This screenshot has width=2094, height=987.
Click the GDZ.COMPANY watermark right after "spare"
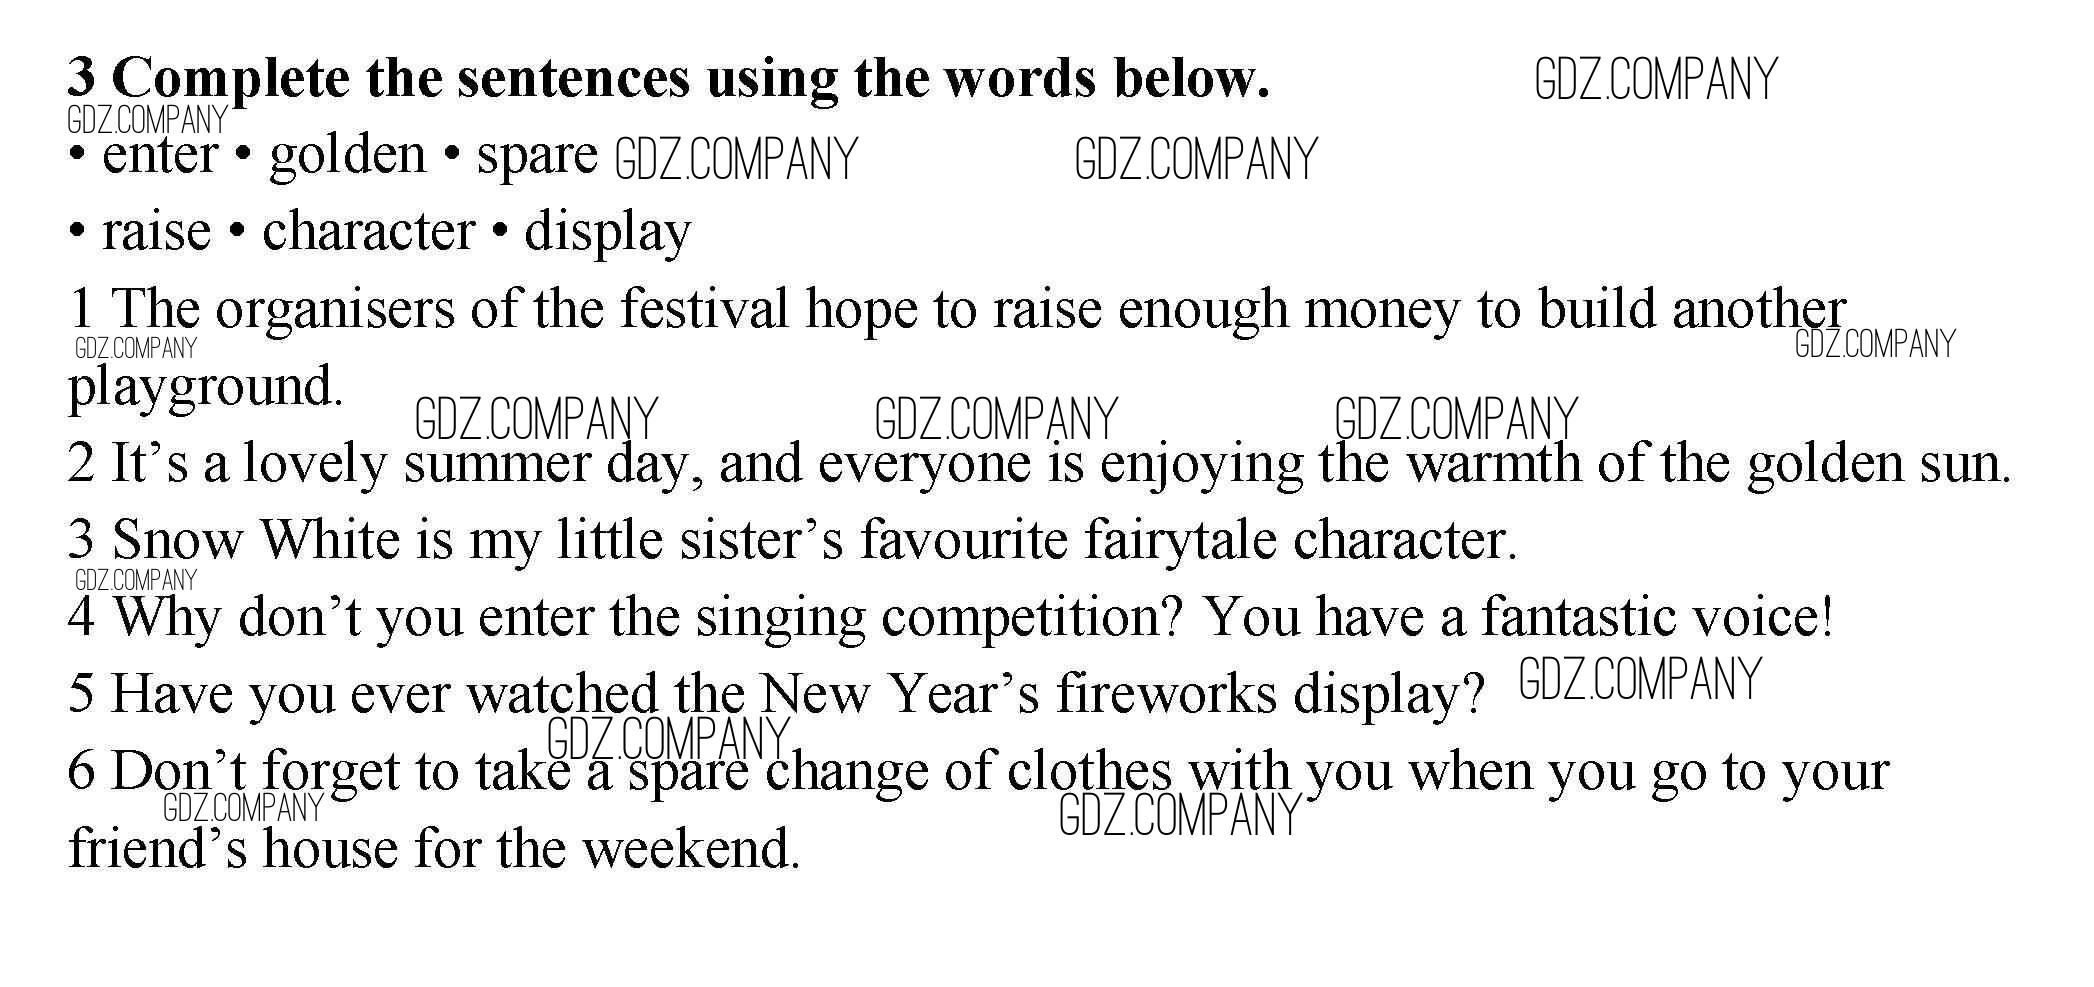point(736,160)
